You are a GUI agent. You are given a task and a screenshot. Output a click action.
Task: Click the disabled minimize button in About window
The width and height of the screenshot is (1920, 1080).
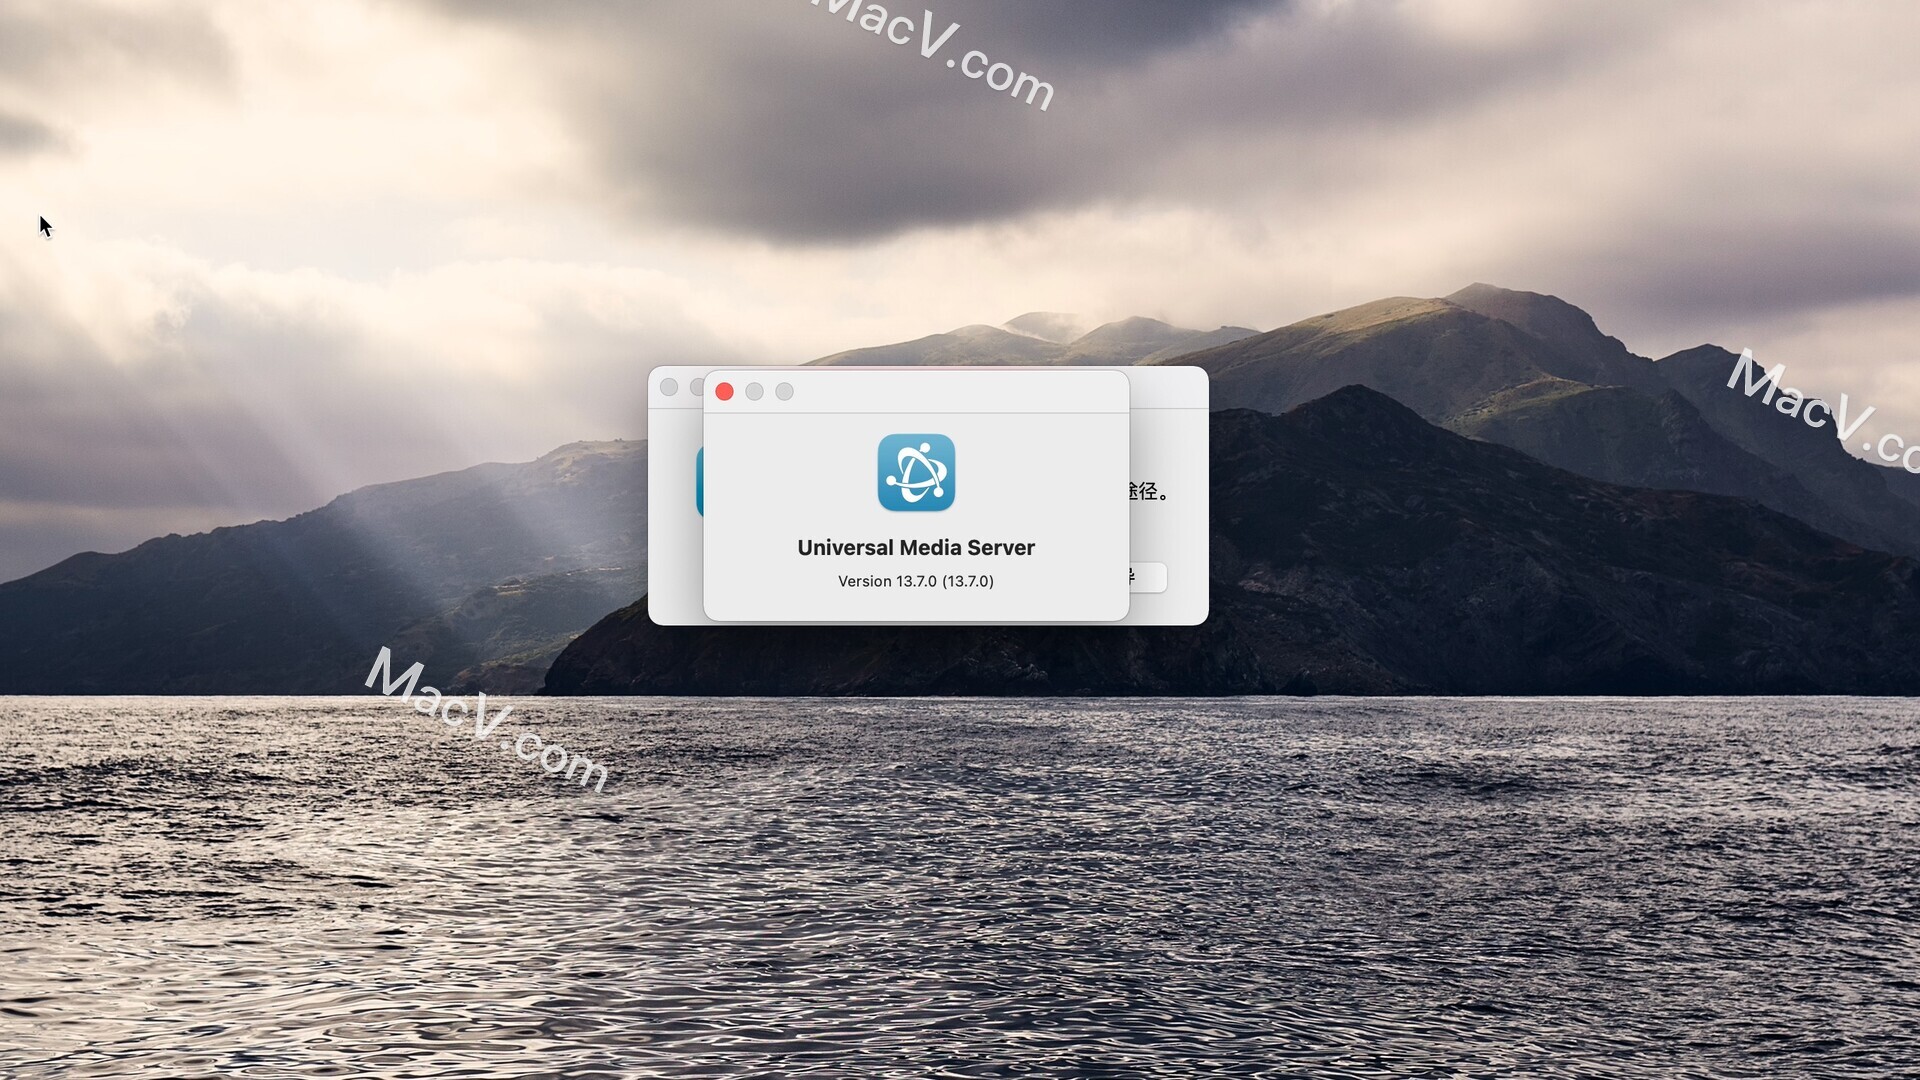pos(755,392)
